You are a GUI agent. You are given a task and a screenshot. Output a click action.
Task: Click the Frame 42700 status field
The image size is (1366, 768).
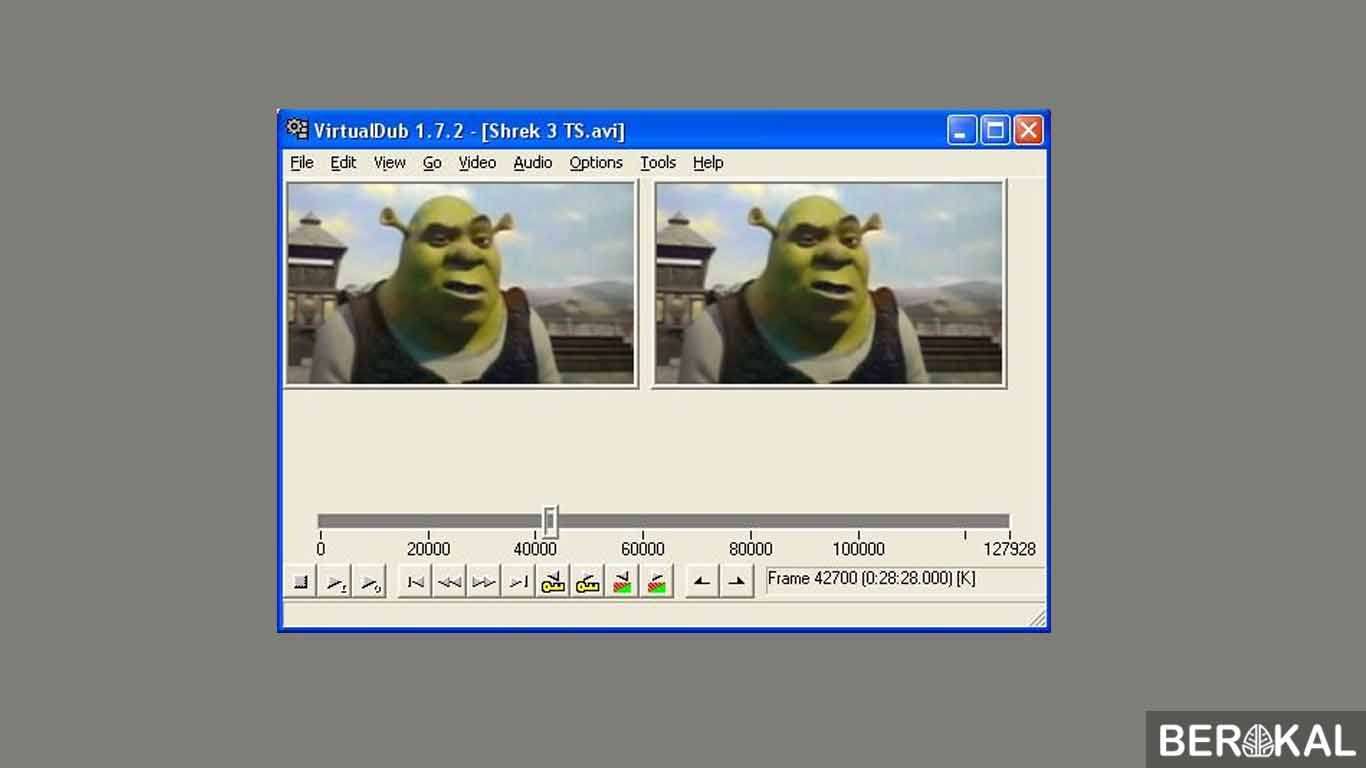click(905, 579)
